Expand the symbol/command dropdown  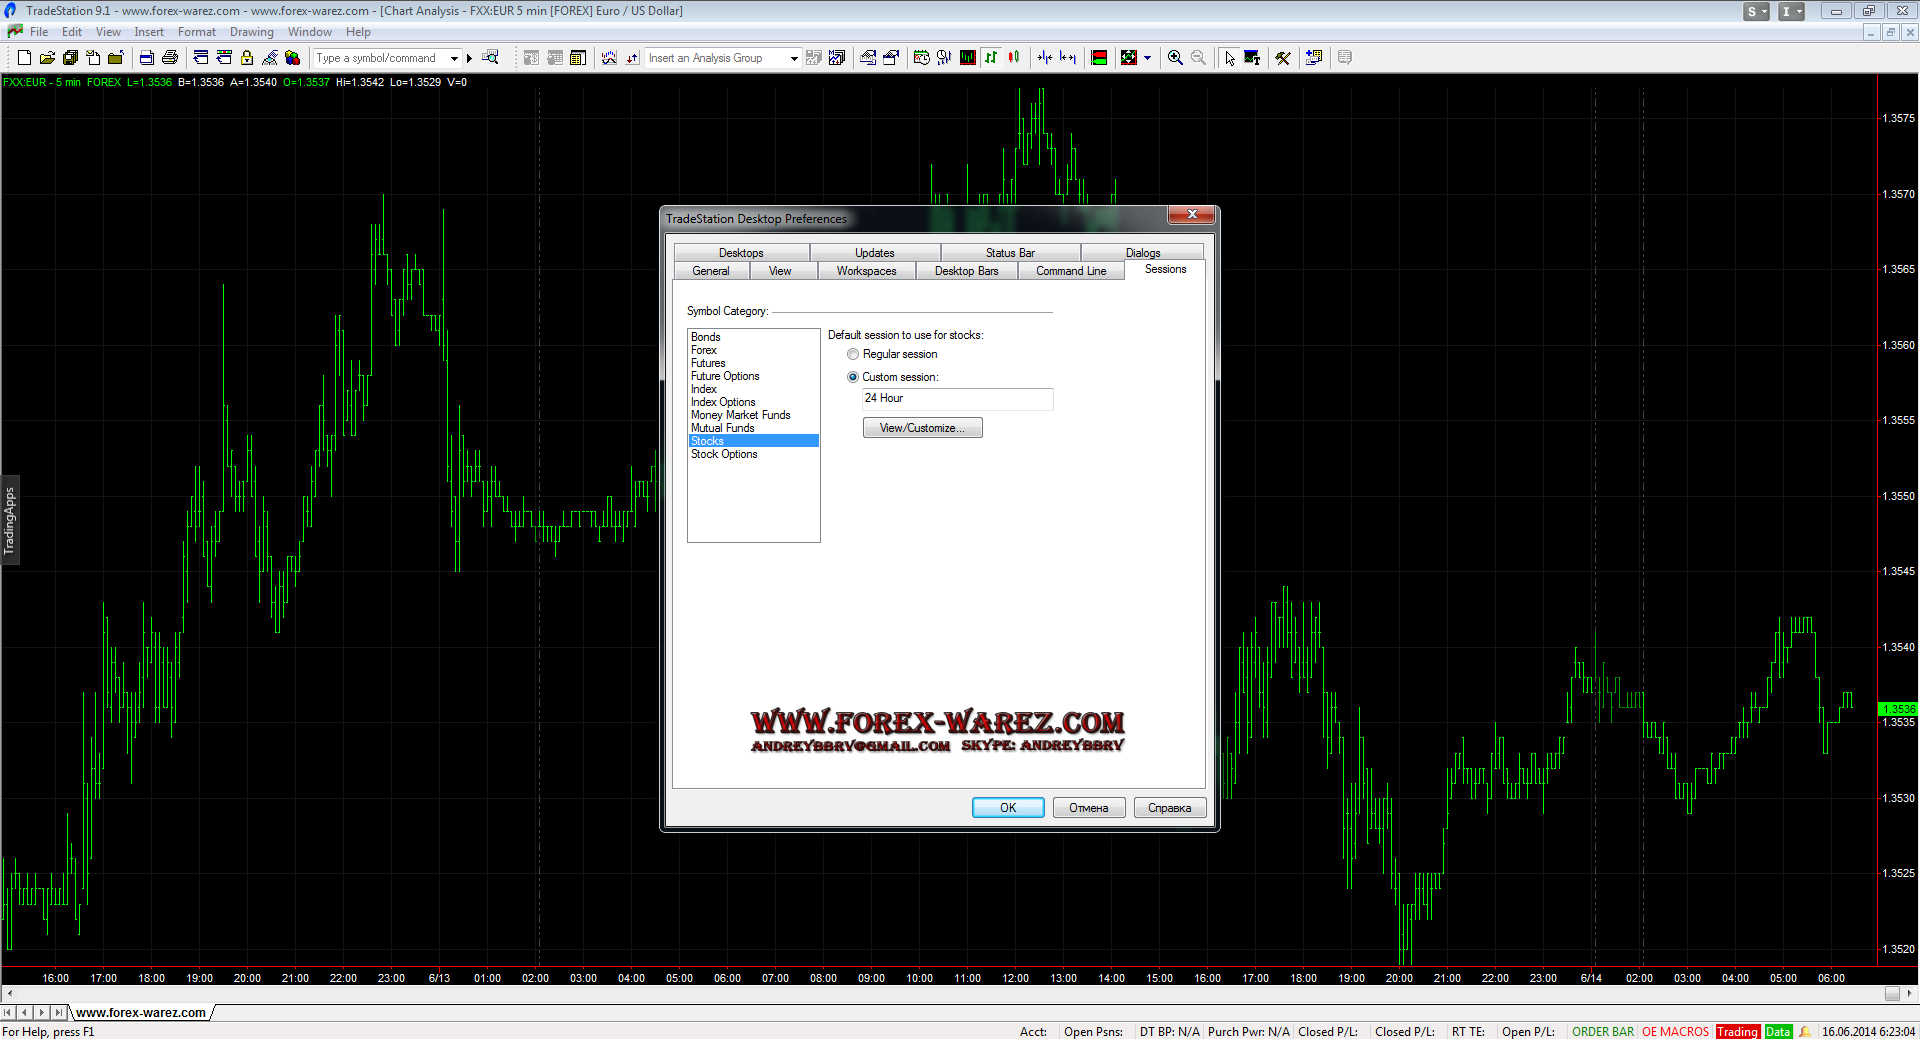(454, 58)
